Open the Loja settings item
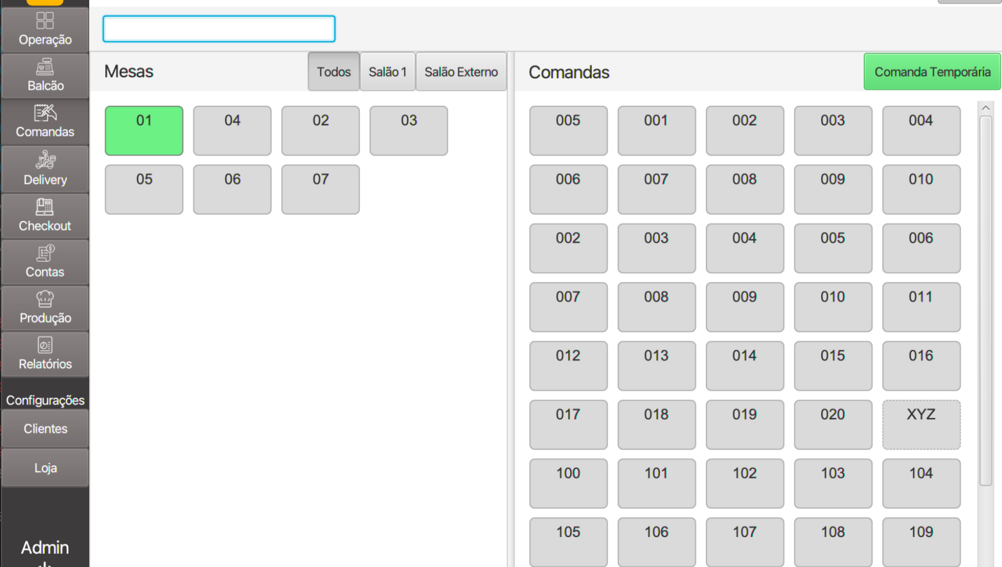1002x567 pixels. 45,468
